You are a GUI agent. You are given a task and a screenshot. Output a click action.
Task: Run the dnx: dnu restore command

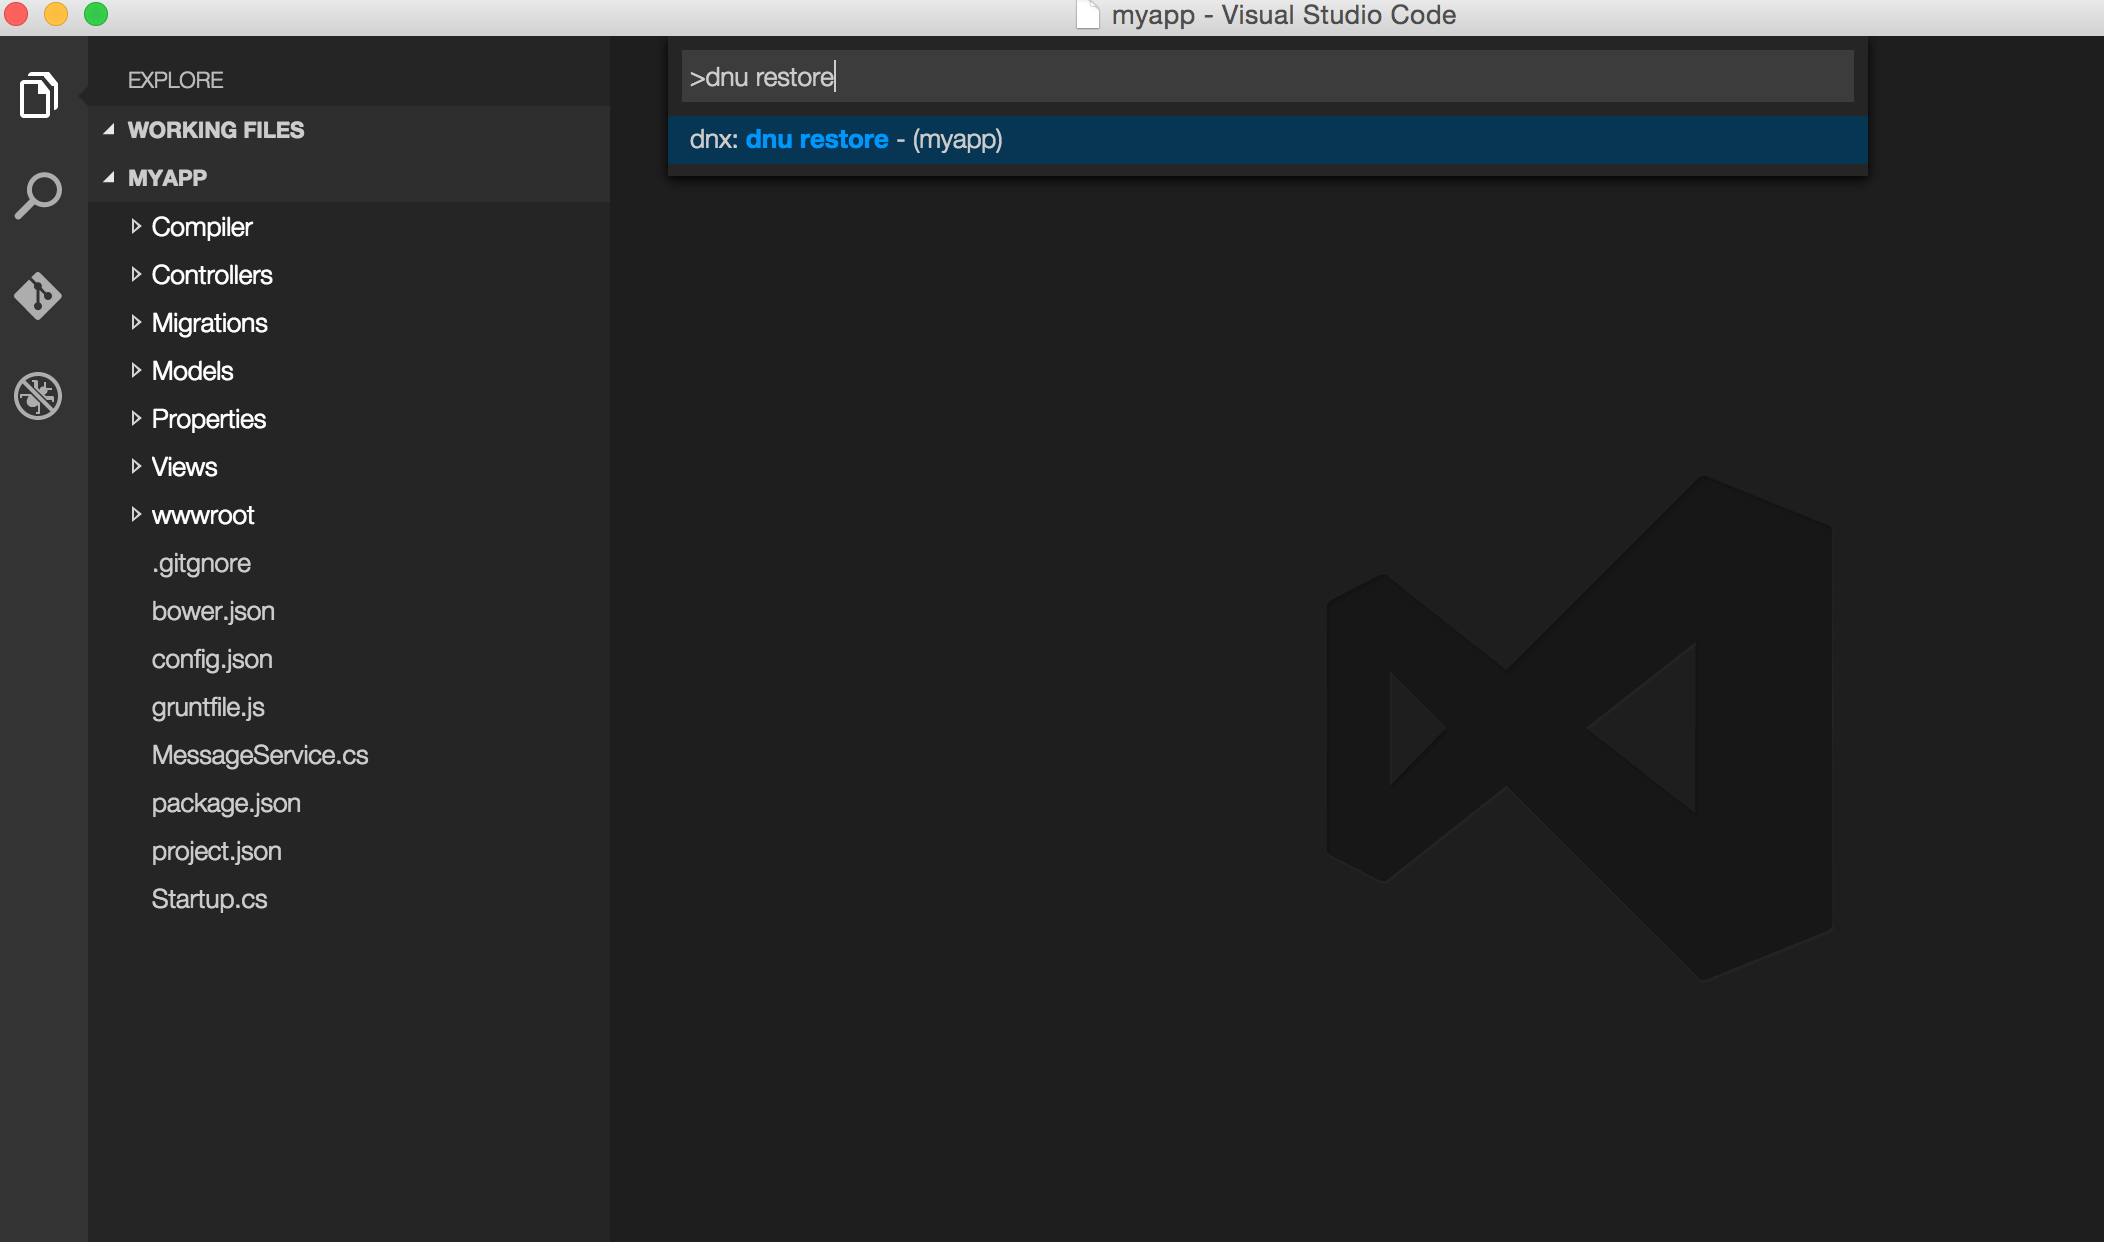1267,140
